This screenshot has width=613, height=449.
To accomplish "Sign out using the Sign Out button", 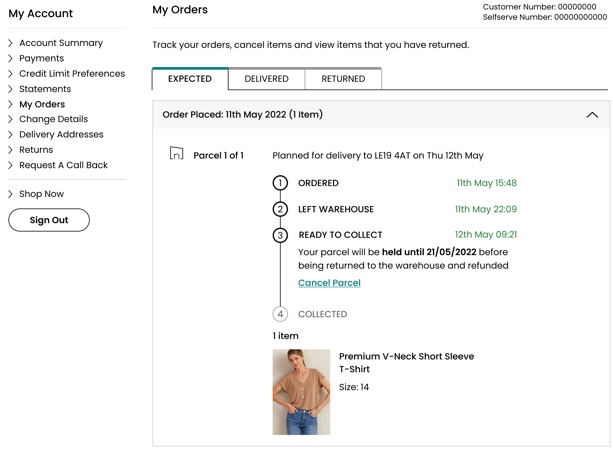I will coord(49,220).
